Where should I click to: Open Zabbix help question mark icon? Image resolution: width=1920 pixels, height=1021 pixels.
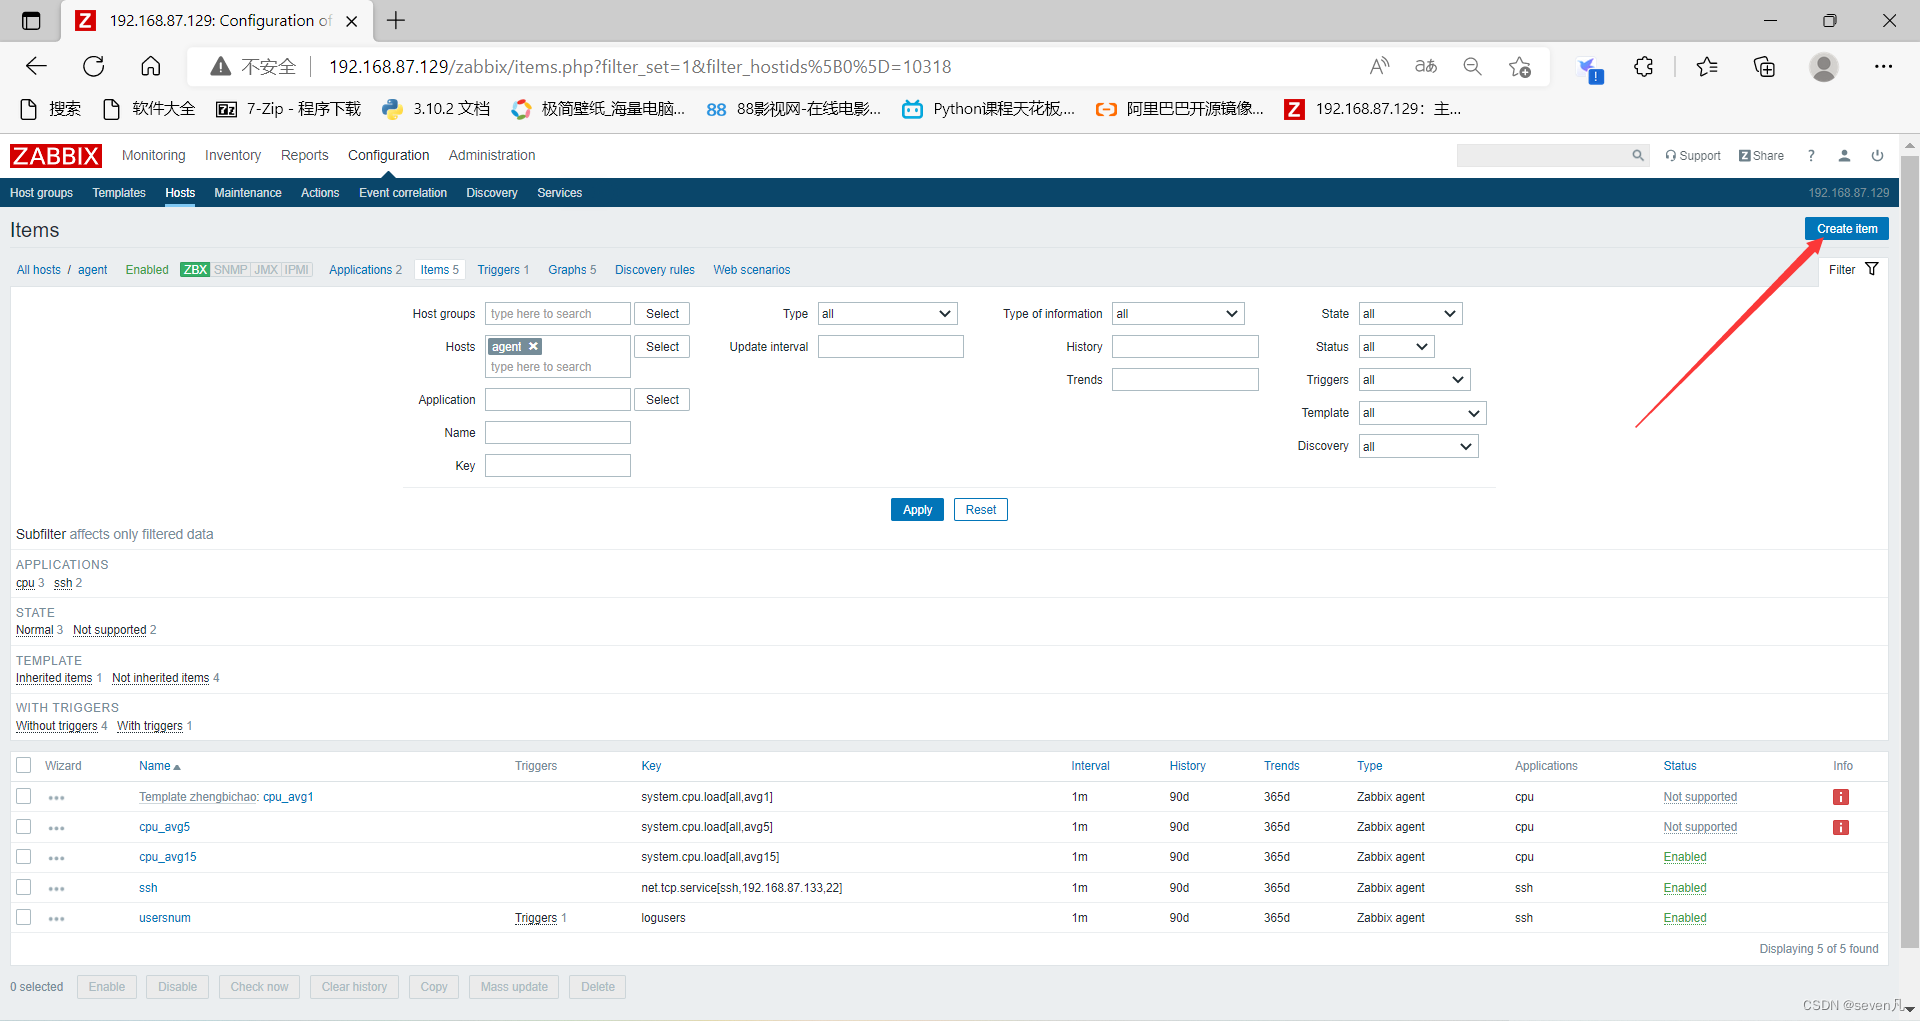[x=1811, y=156]
